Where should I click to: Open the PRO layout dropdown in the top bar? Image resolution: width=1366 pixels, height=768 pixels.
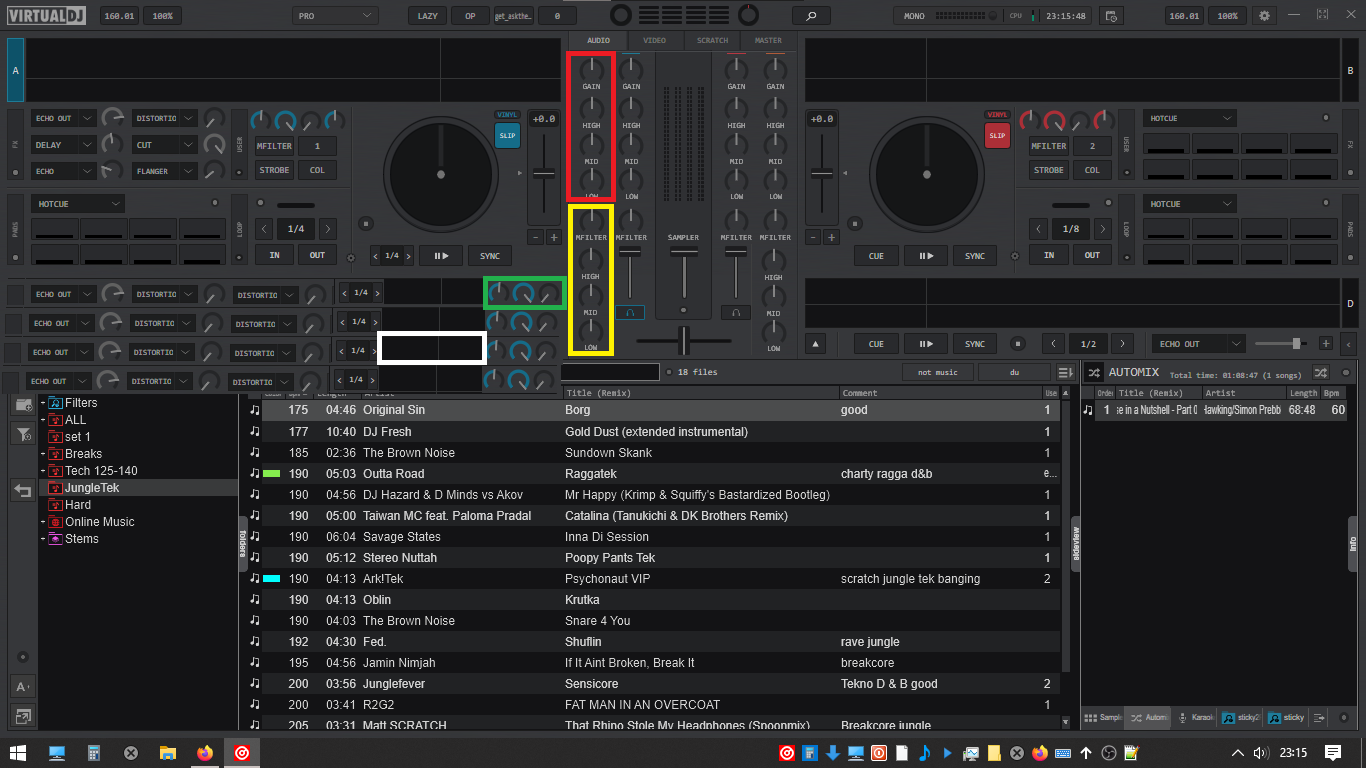336,16
